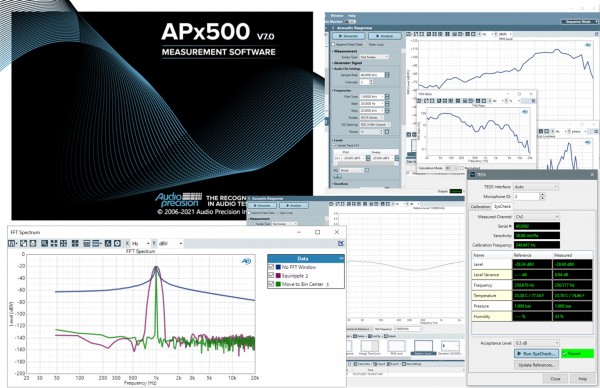
Task: Click the Microphone ID input field
Action: [526, 196]
